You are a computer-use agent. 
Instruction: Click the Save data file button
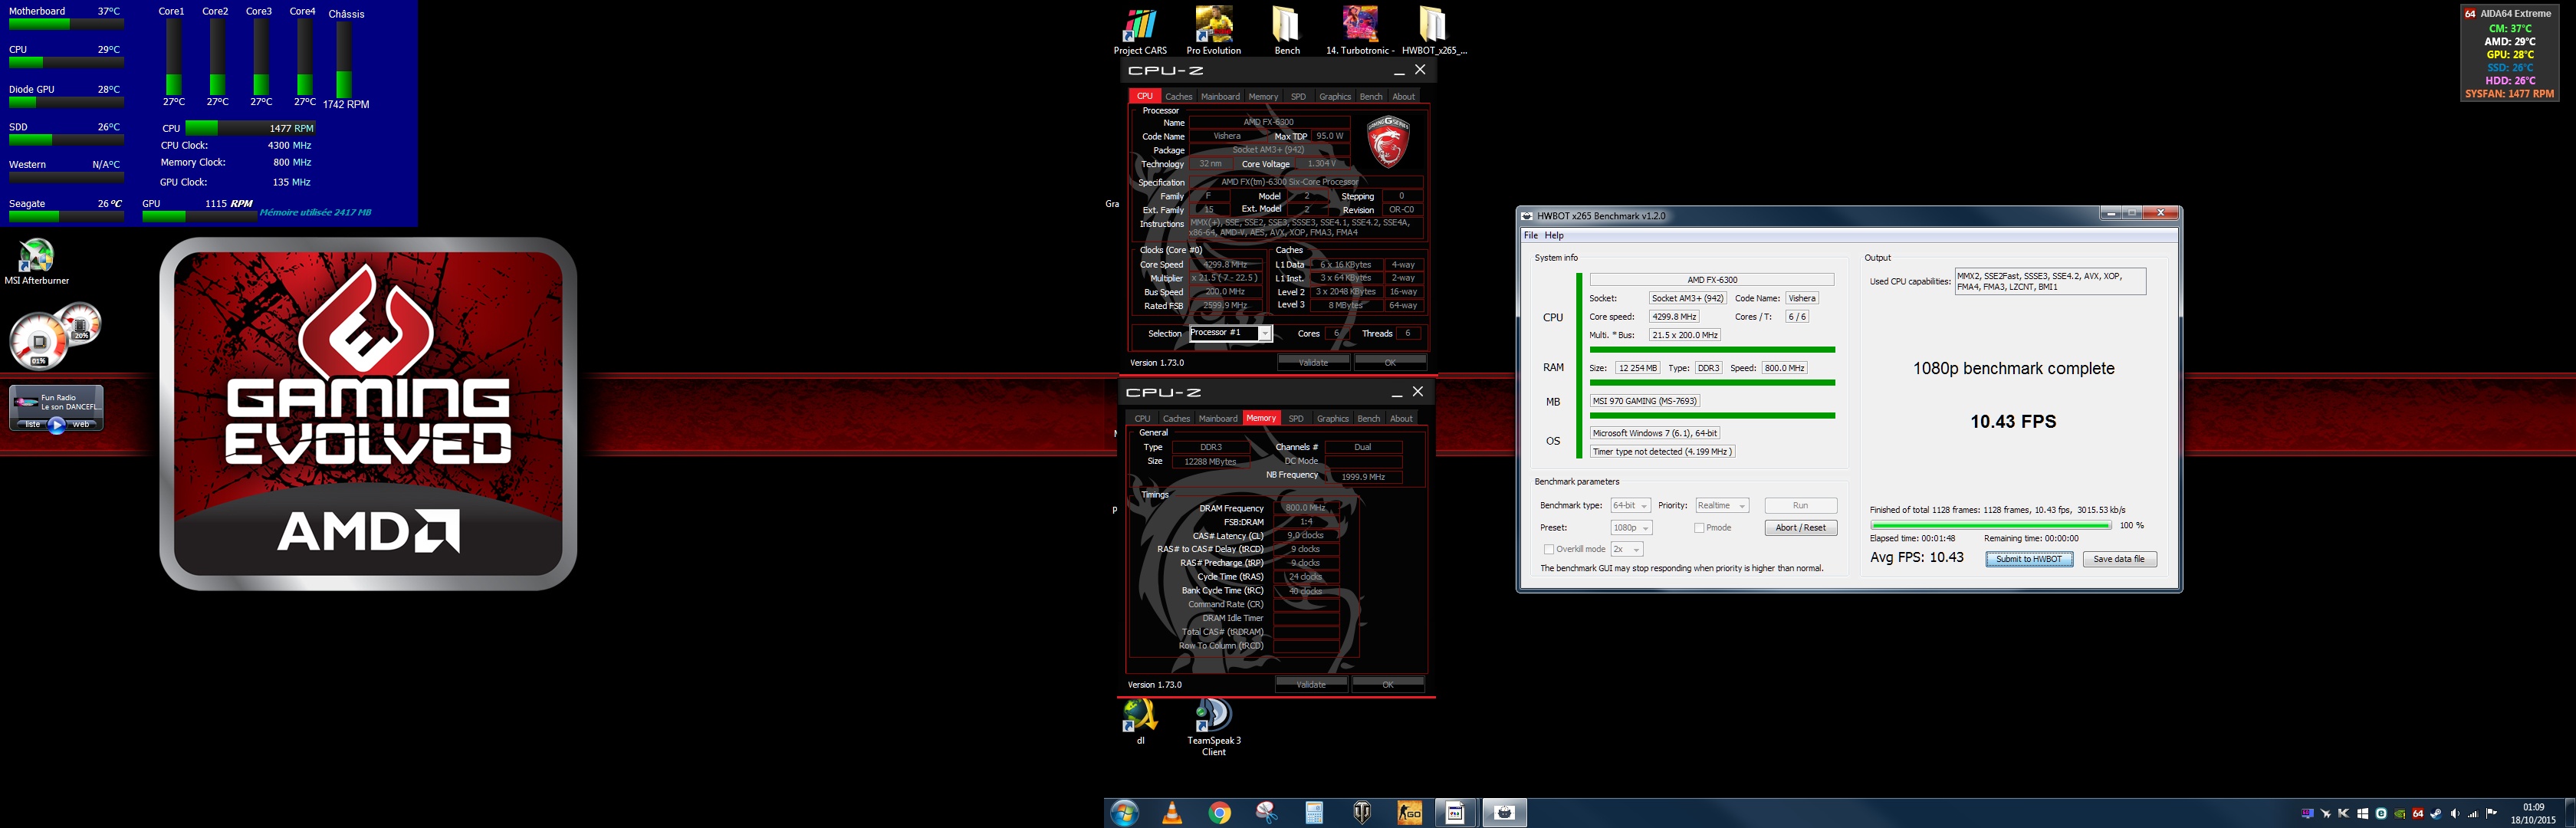(x=2119, y=559)
